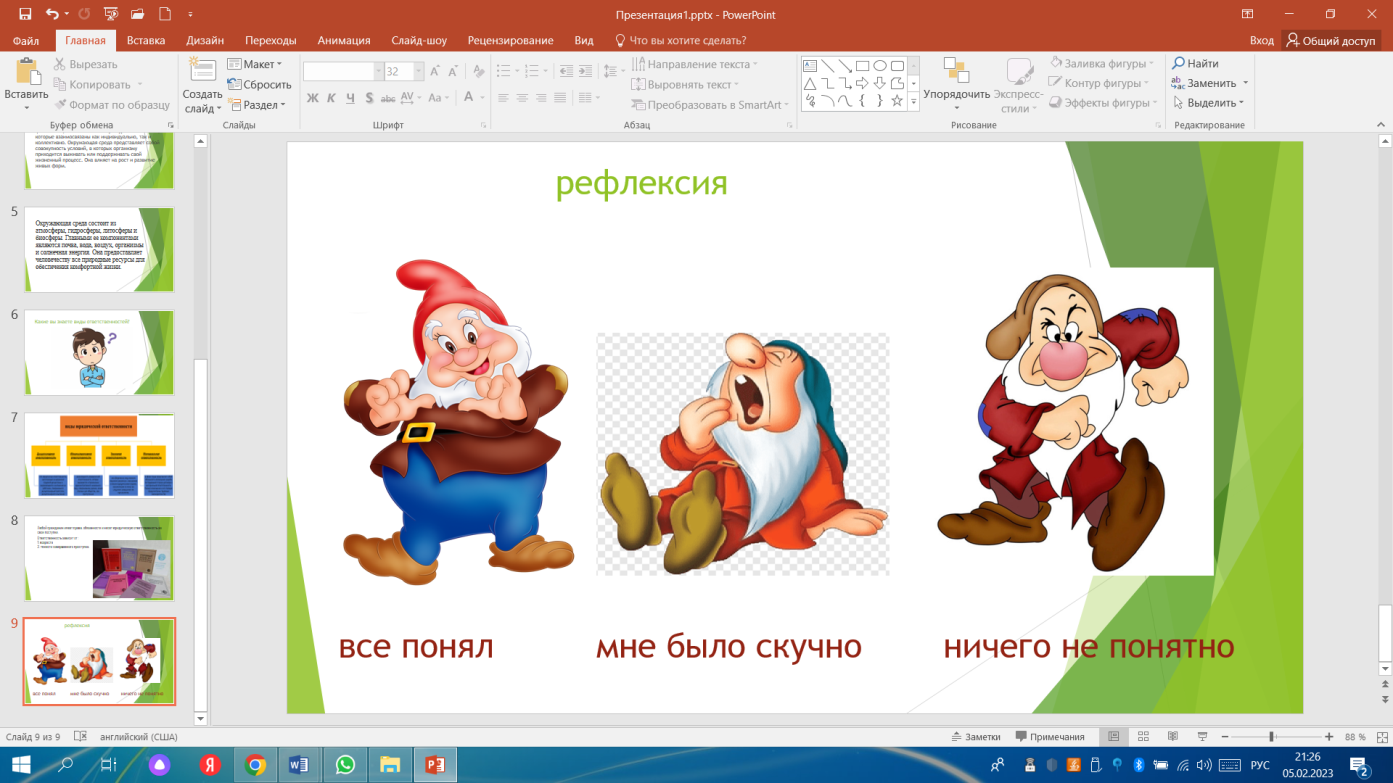
Task: Open Примечания comments button
Action: coord(1050,737)
